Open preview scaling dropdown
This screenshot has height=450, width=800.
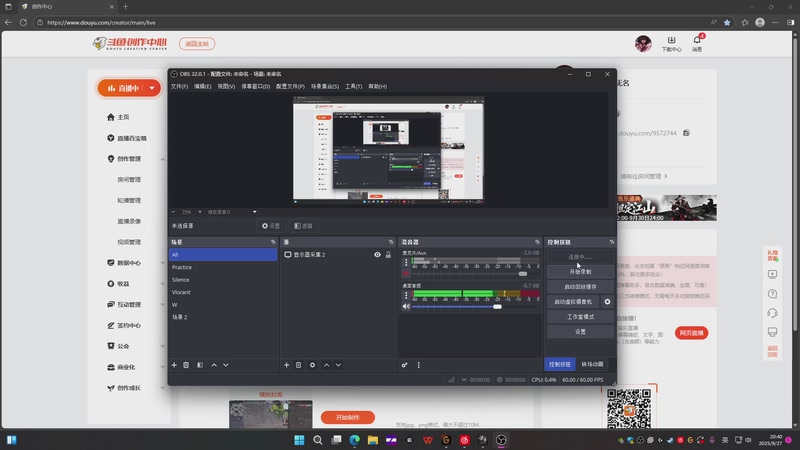255,212
